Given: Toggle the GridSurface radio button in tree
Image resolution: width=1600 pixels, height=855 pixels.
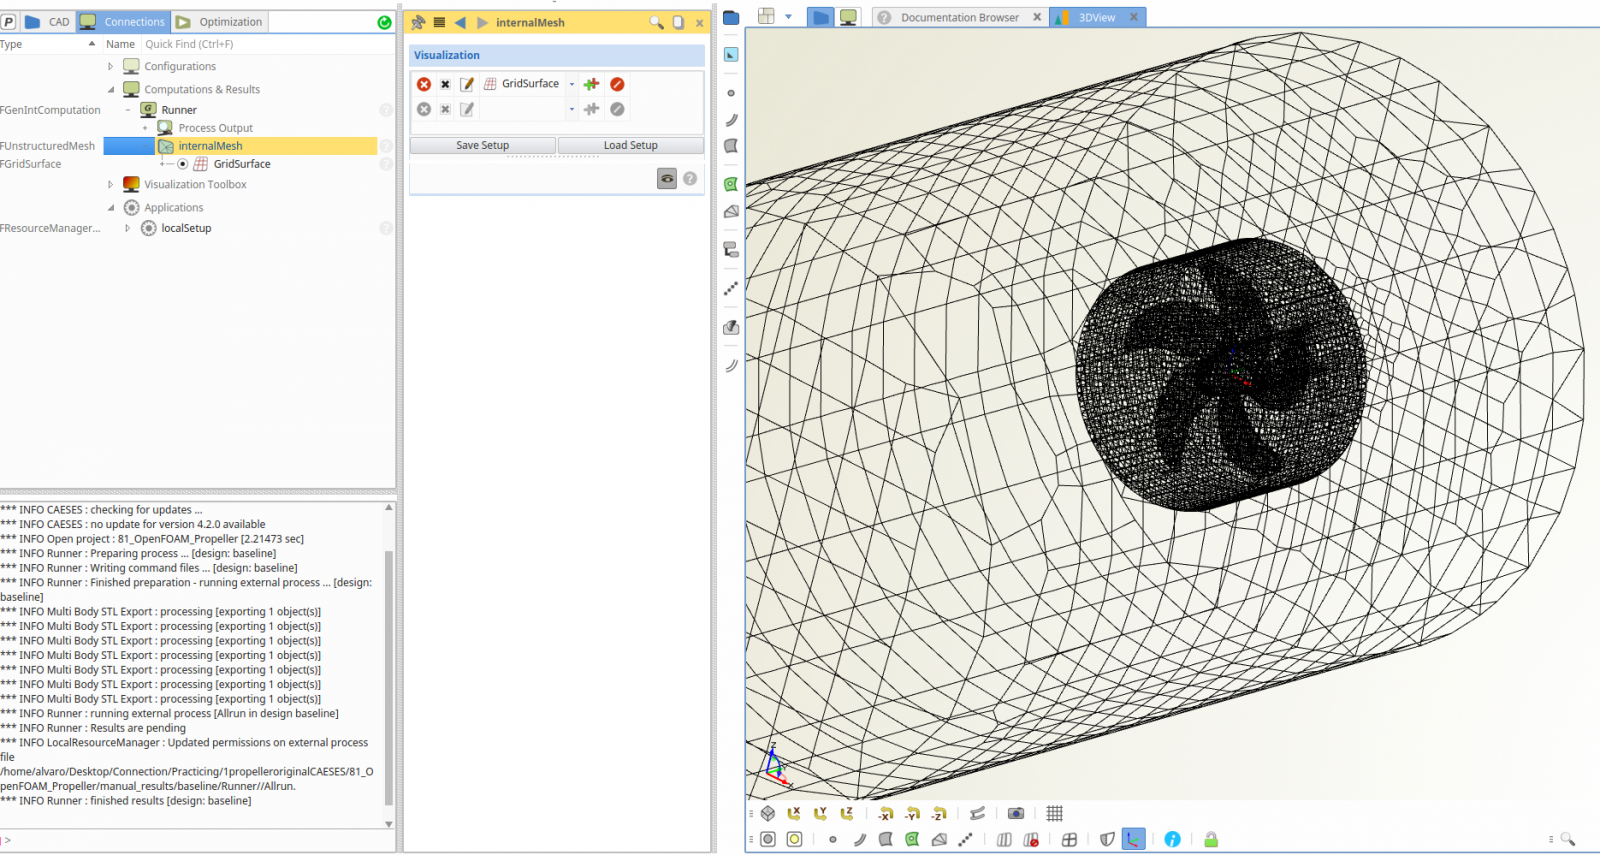Looking at the screenshot, I should pos(183,164).
